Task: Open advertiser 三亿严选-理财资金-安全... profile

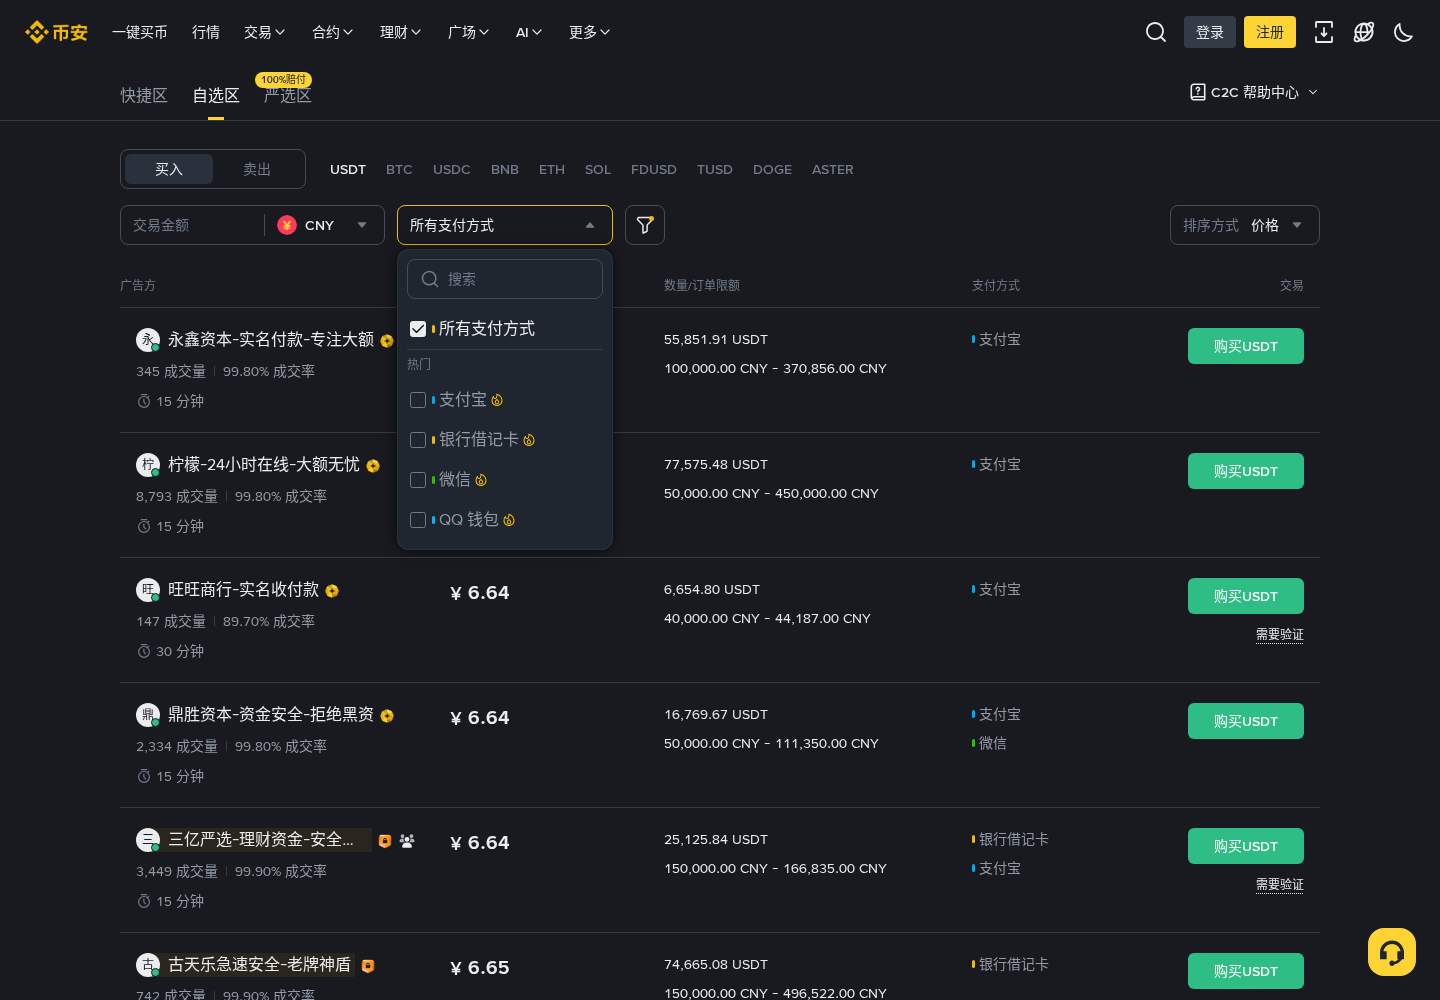Action: pyautogui.click(x=261, y=840)
